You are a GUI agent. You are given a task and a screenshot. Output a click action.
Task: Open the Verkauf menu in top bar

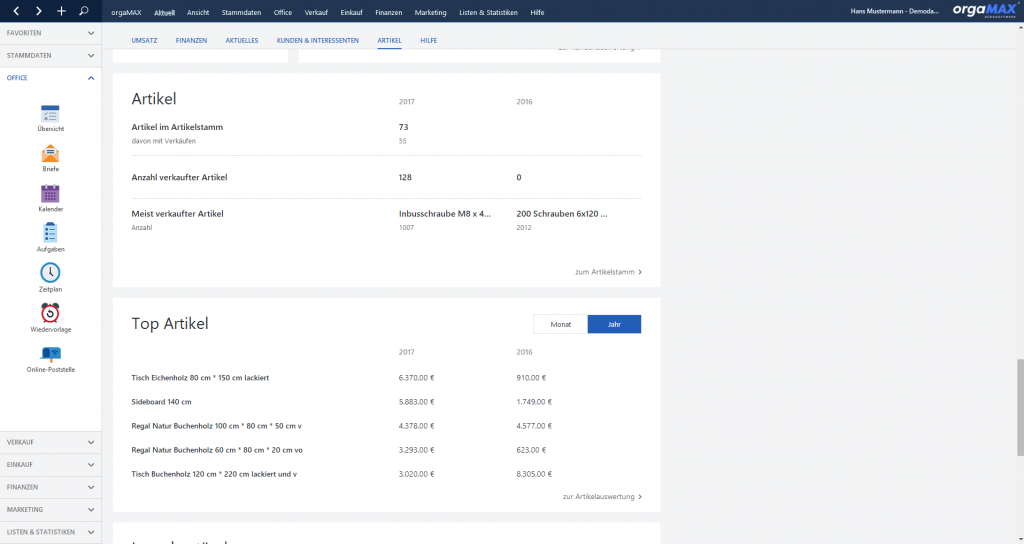[x=316, y=12]
